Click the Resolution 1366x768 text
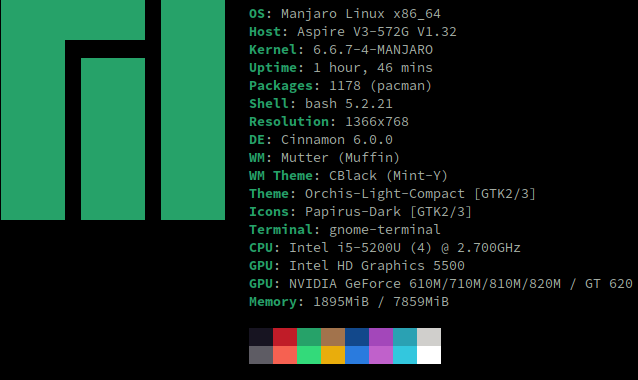The image size is (638, 380). tap(329, 122)
